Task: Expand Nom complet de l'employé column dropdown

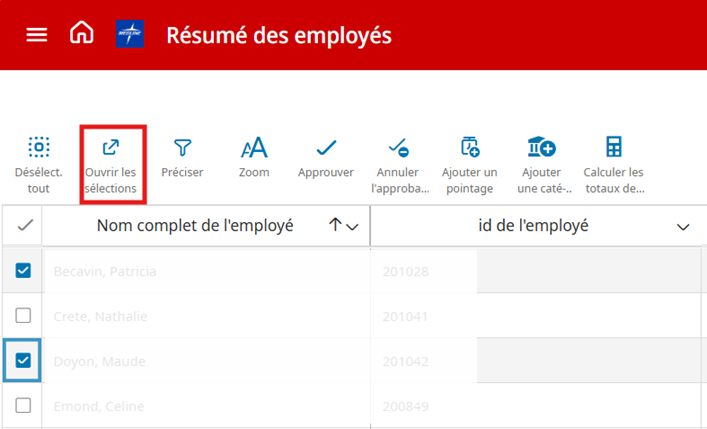Action: tap(352, 227)
